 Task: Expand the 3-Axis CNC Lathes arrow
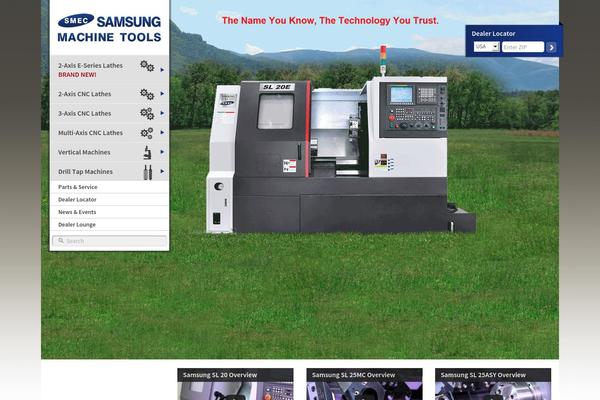[x=162, y=113]
